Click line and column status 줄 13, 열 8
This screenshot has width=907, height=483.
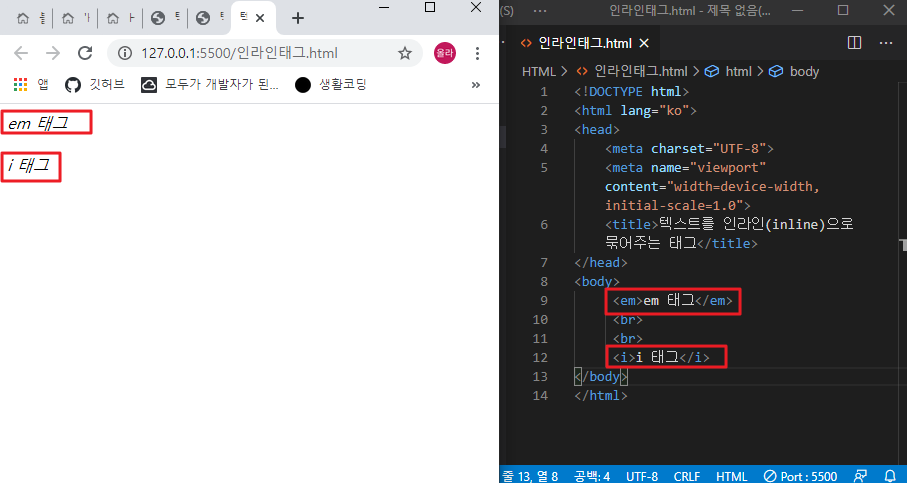[x=530, y=476]
